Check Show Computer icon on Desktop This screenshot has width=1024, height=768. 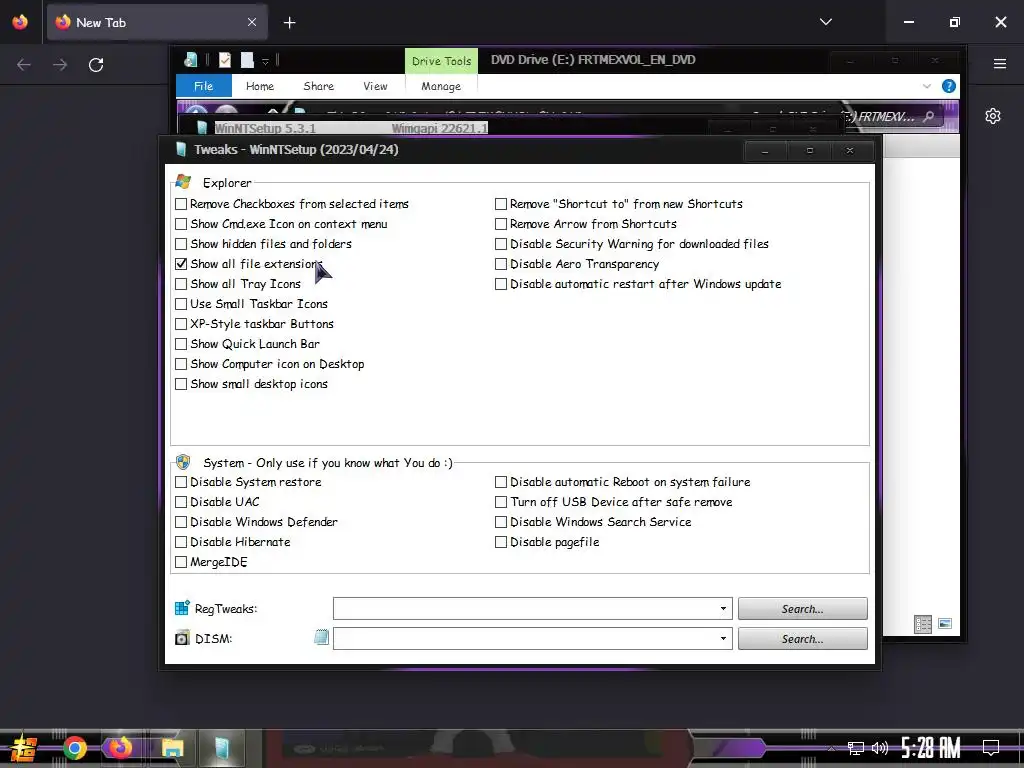181,364
